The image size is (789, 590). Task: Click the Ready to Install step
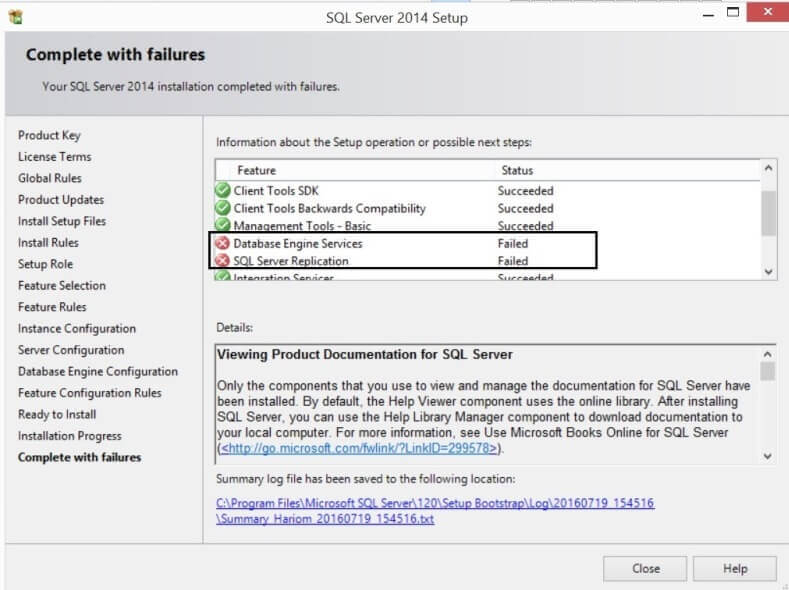point(57,414)
